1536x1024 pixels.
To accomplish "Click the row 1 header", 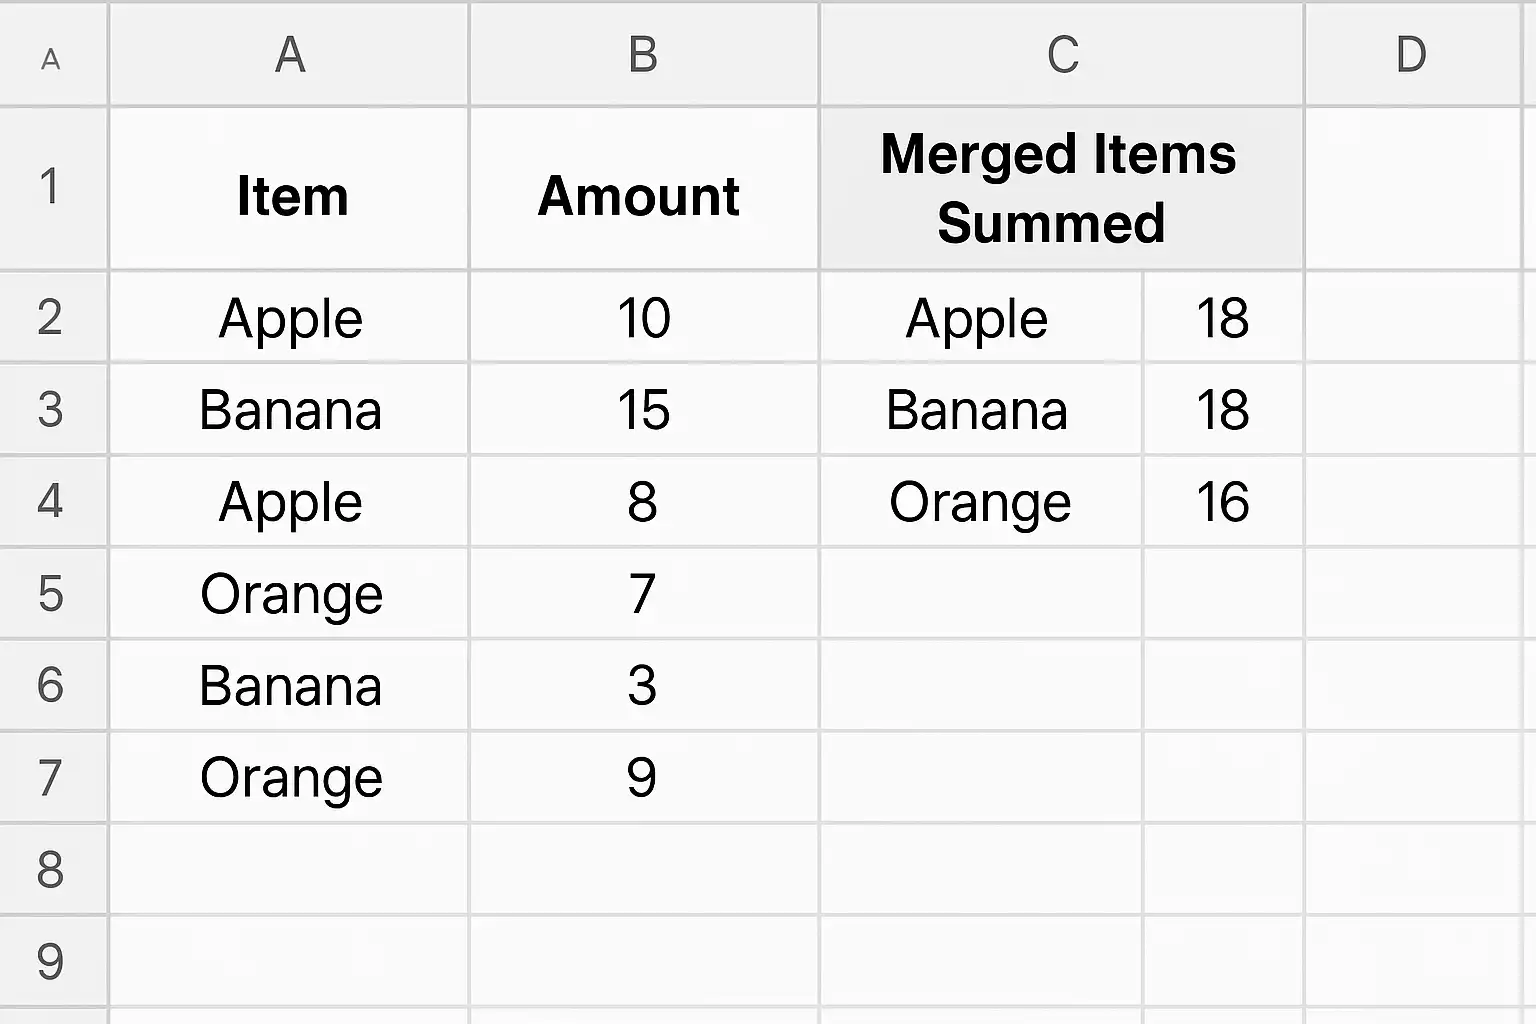I will (x=50, y=187).
